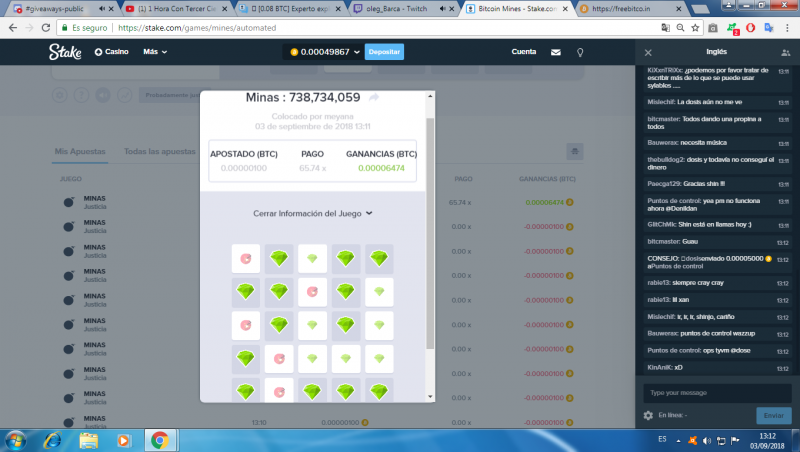
Task: Click the incognito icon above bets table
Action: pyautogui.click(x=574, y=152)
